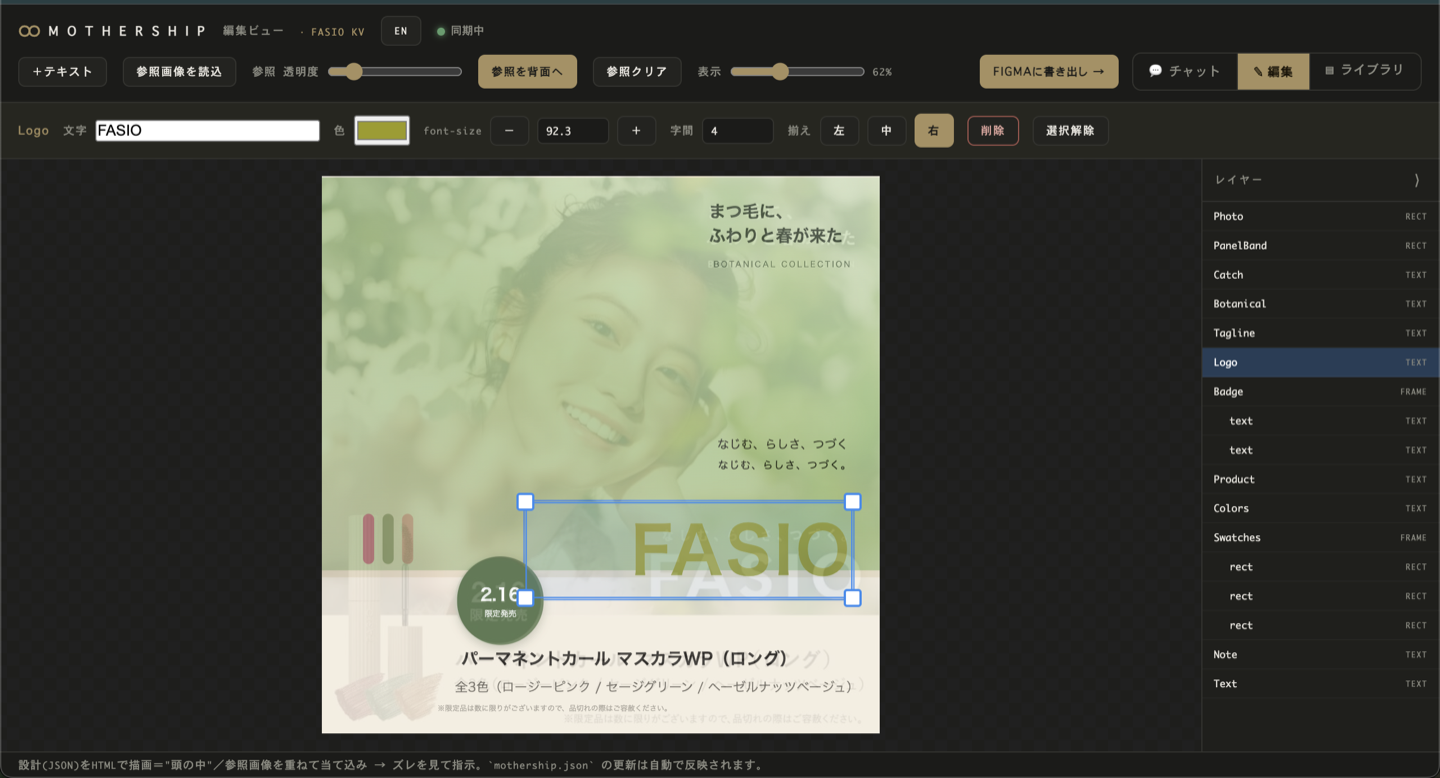Image resolution: width=1440 pixels, height=778 pixels.
Task: Click the 62% zoom value
Action: pyautogui.click(x=882, y=72)
